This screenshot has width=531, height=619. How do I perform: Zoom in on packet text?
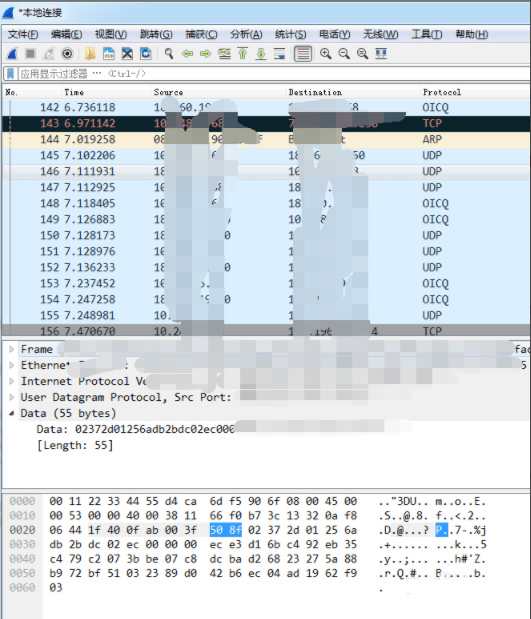[x=325, y=54]
